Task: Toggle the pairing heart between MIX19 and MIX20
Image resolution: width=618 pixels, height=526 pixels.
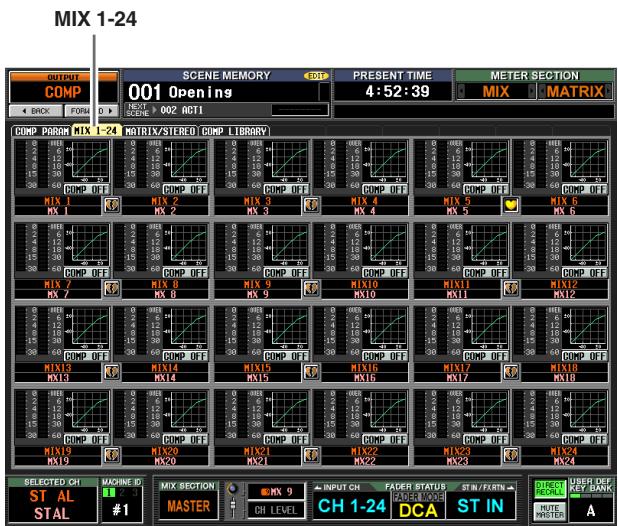Action: pos(112,455)
